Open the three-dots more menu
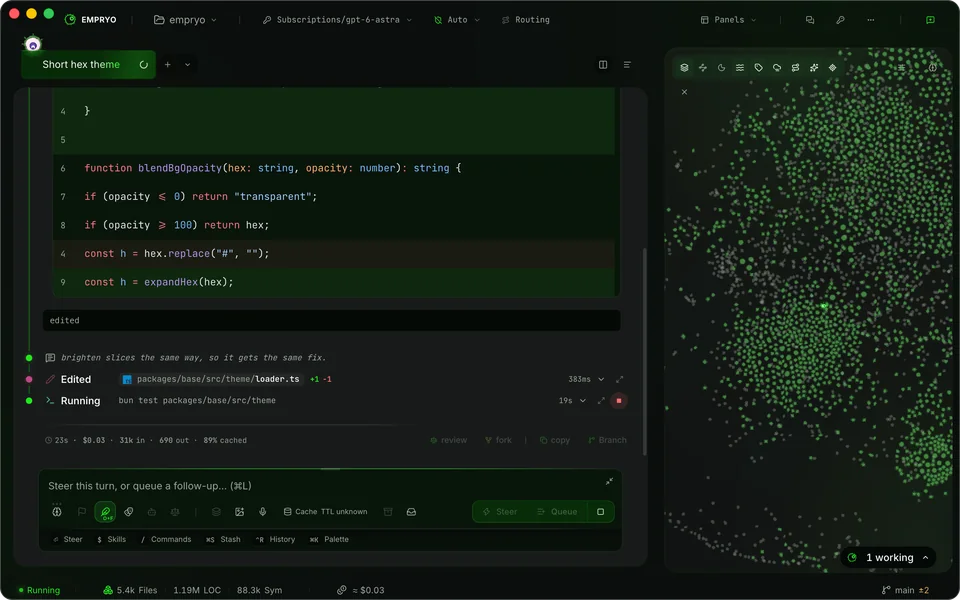 (x=871, y=20)
